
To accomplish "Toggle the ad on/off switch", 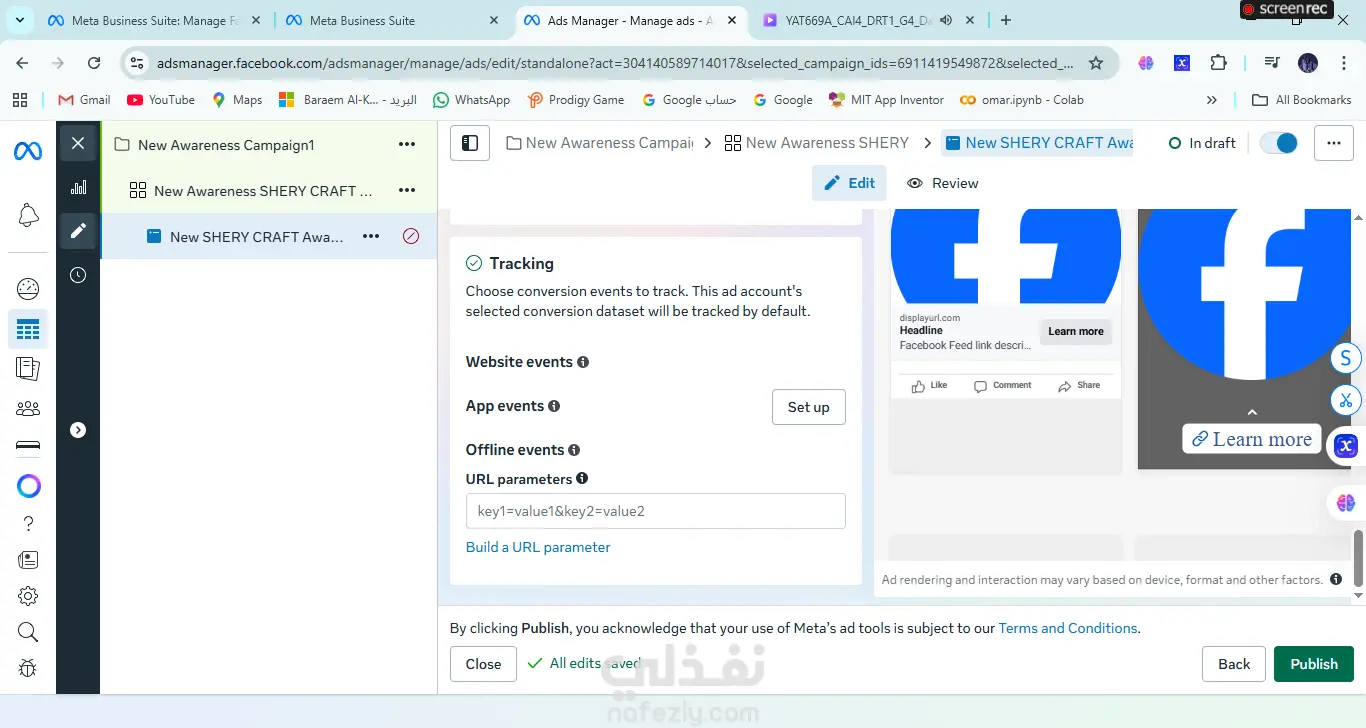I will tap(1279, 143).
